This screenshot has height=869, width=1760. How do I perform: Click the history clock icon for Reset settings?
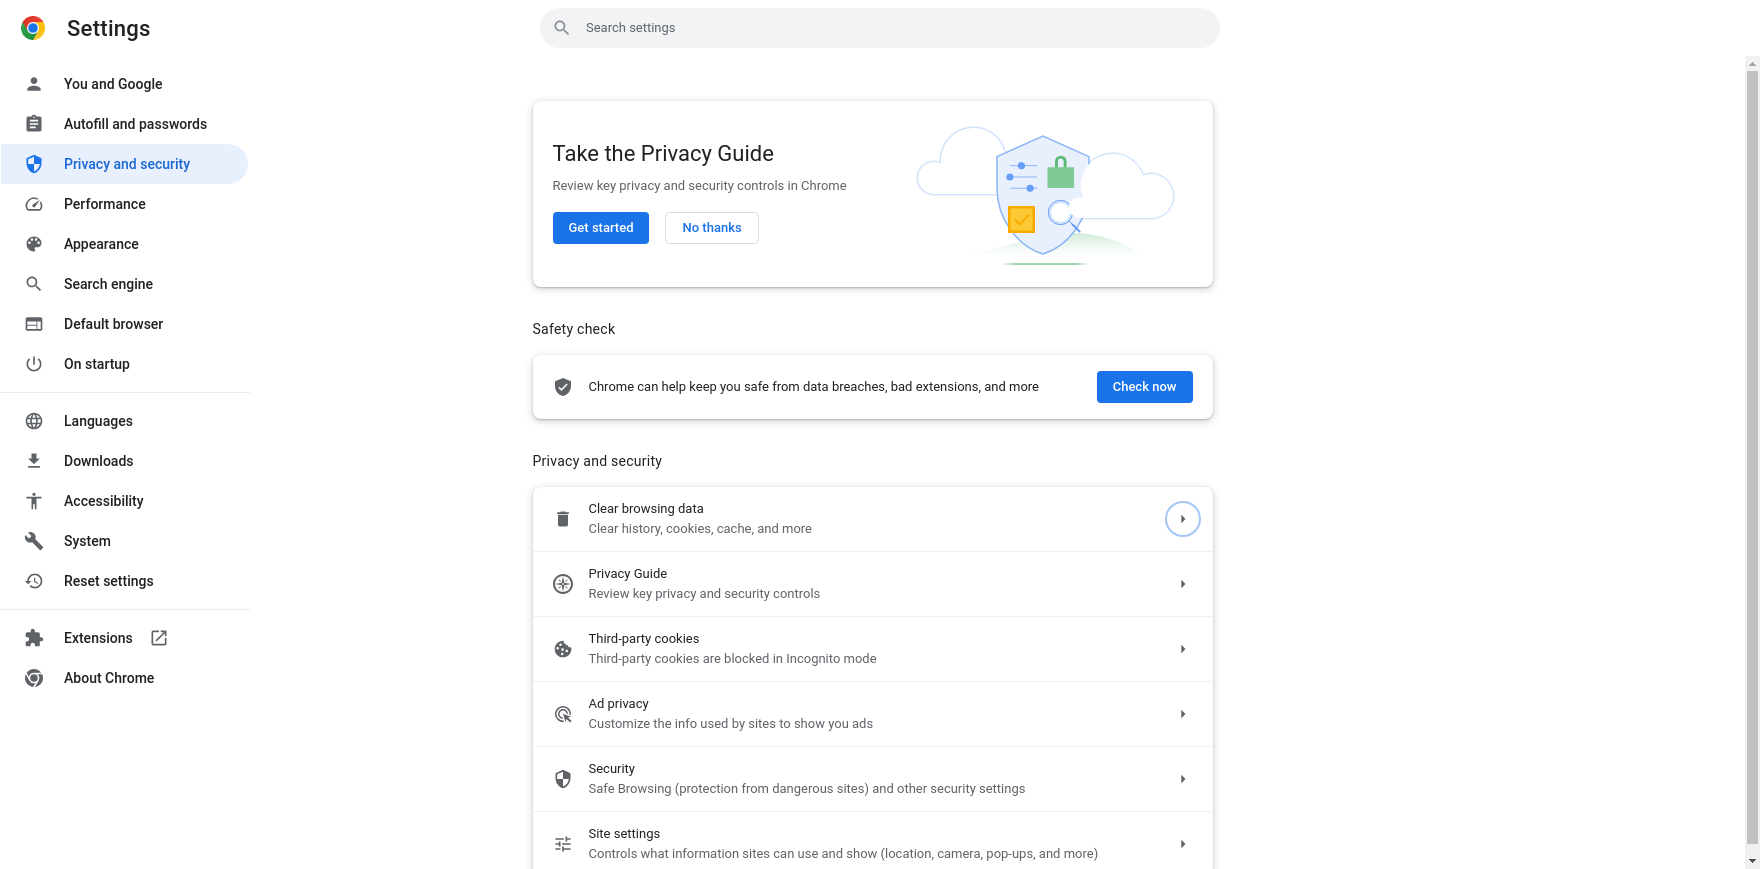(34, 581)
